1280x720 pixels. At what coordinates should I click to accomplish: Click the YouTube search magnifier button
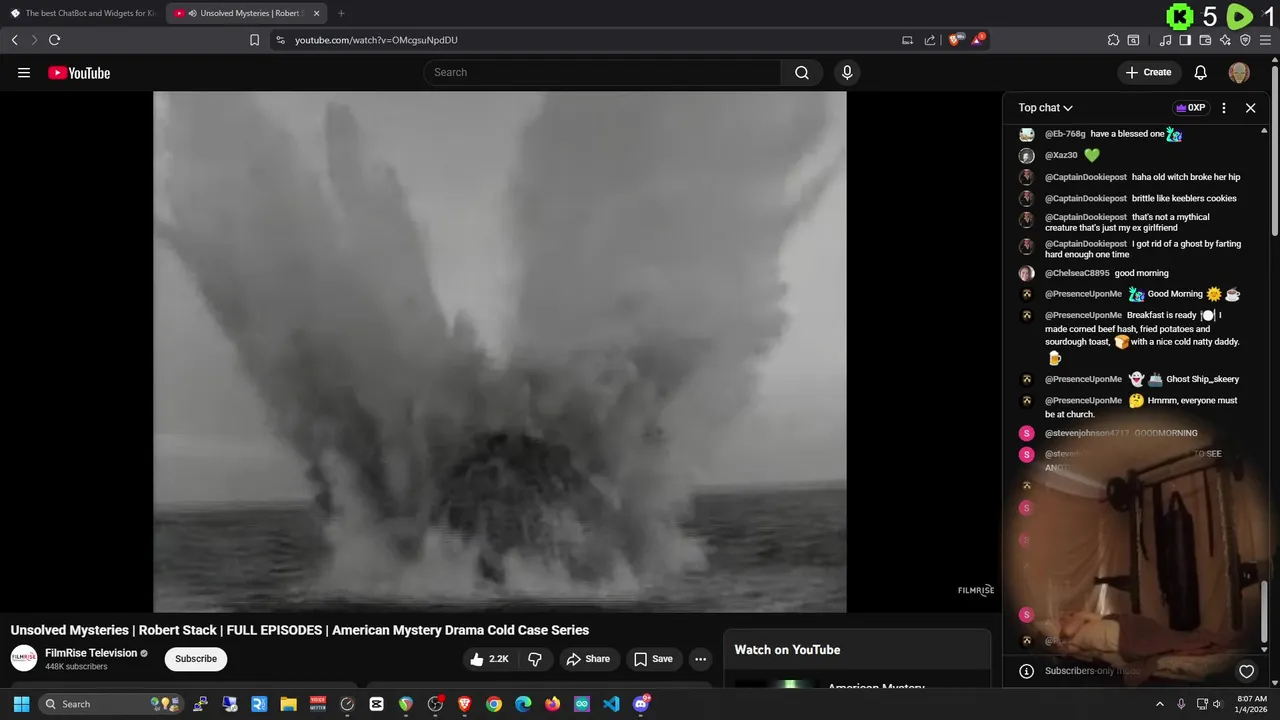802,72
